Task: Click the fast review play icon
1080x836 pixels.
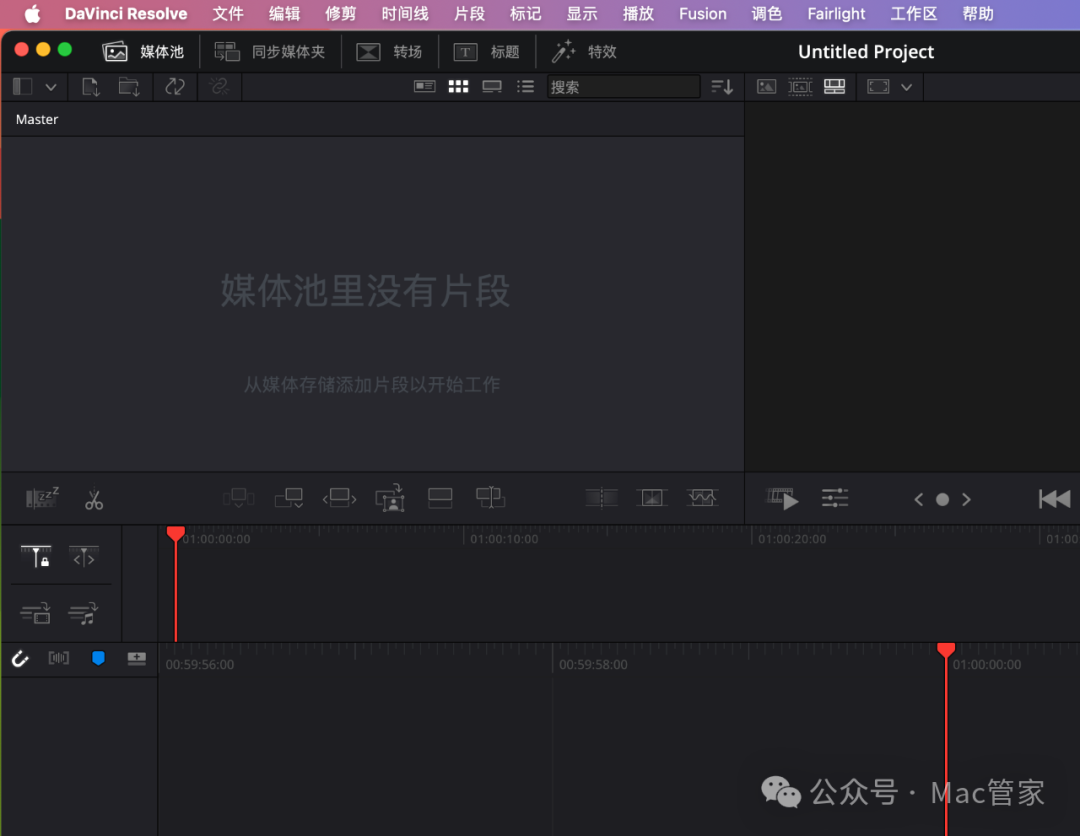Action: (x=782, y=499)
